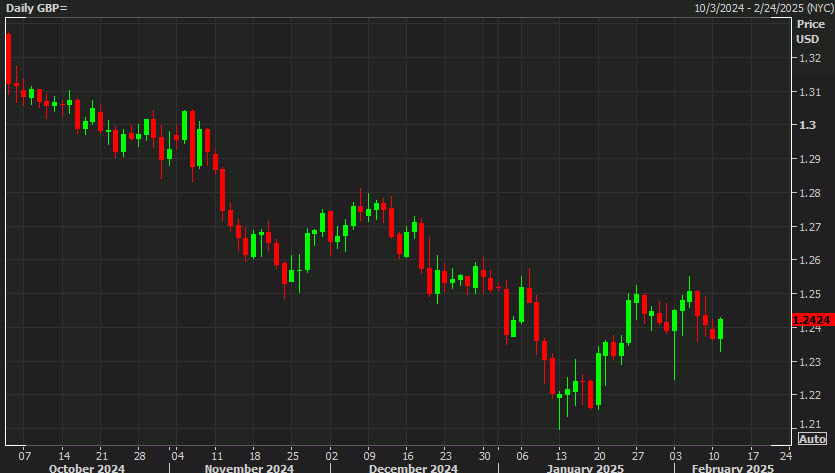The width and height of the screenshot is (835, 473).
Task: Click the 09 date tick in December
Action: tap(370, 456)
